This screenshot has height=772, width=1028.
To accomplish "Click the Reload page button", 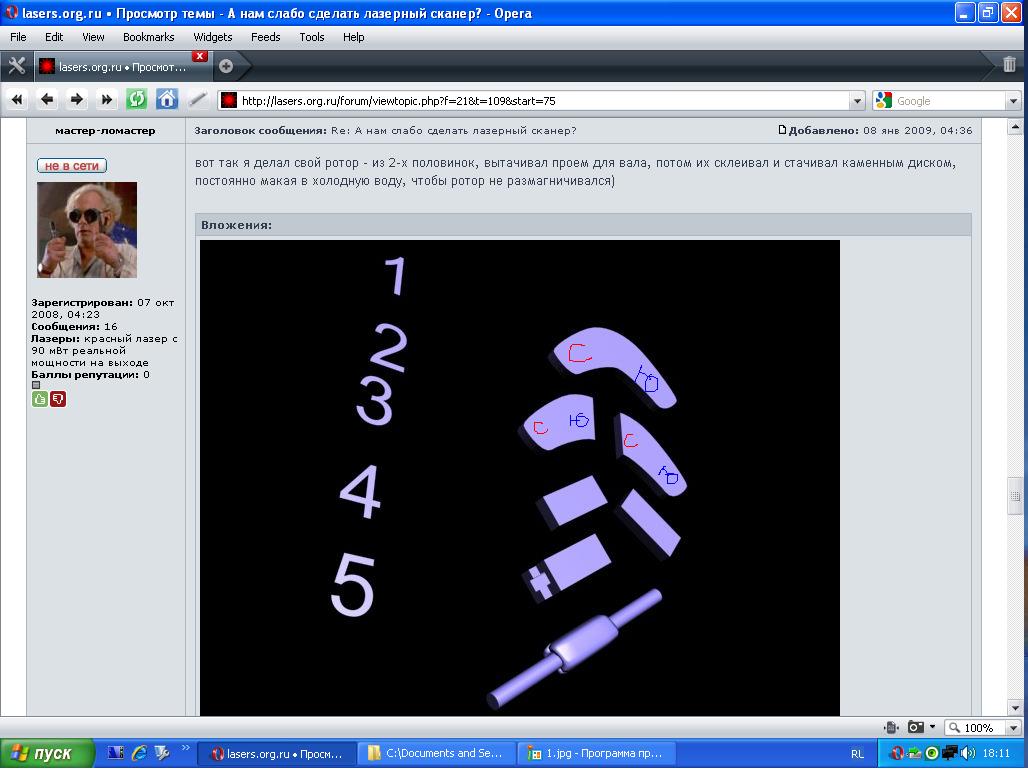I will click(x=137, y=99).
